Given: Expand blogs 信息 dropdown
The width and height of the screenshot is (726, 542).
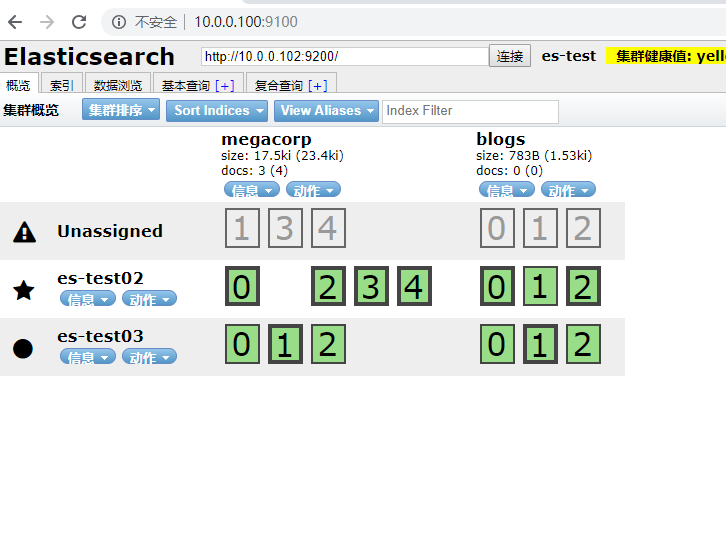Looking at the screenshot, I should click(x=507, y=189).
